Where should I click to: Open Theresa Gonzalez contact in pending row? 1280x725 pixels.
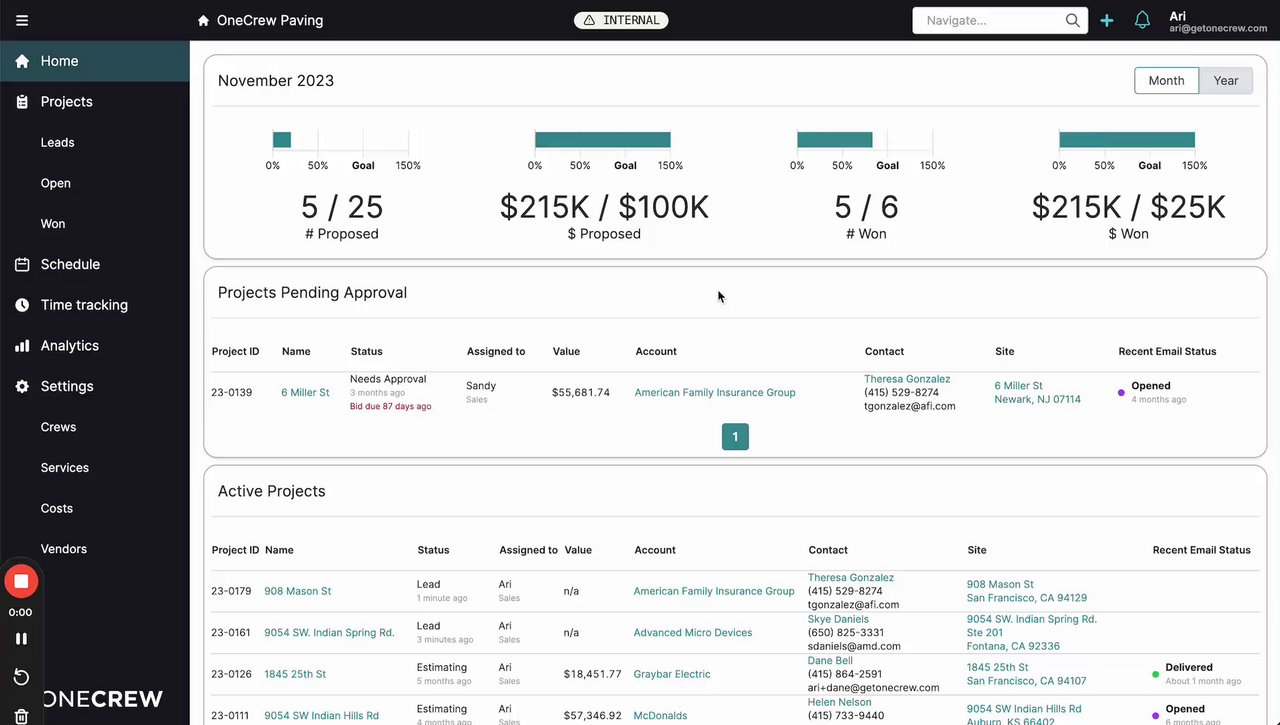[907, 379]
